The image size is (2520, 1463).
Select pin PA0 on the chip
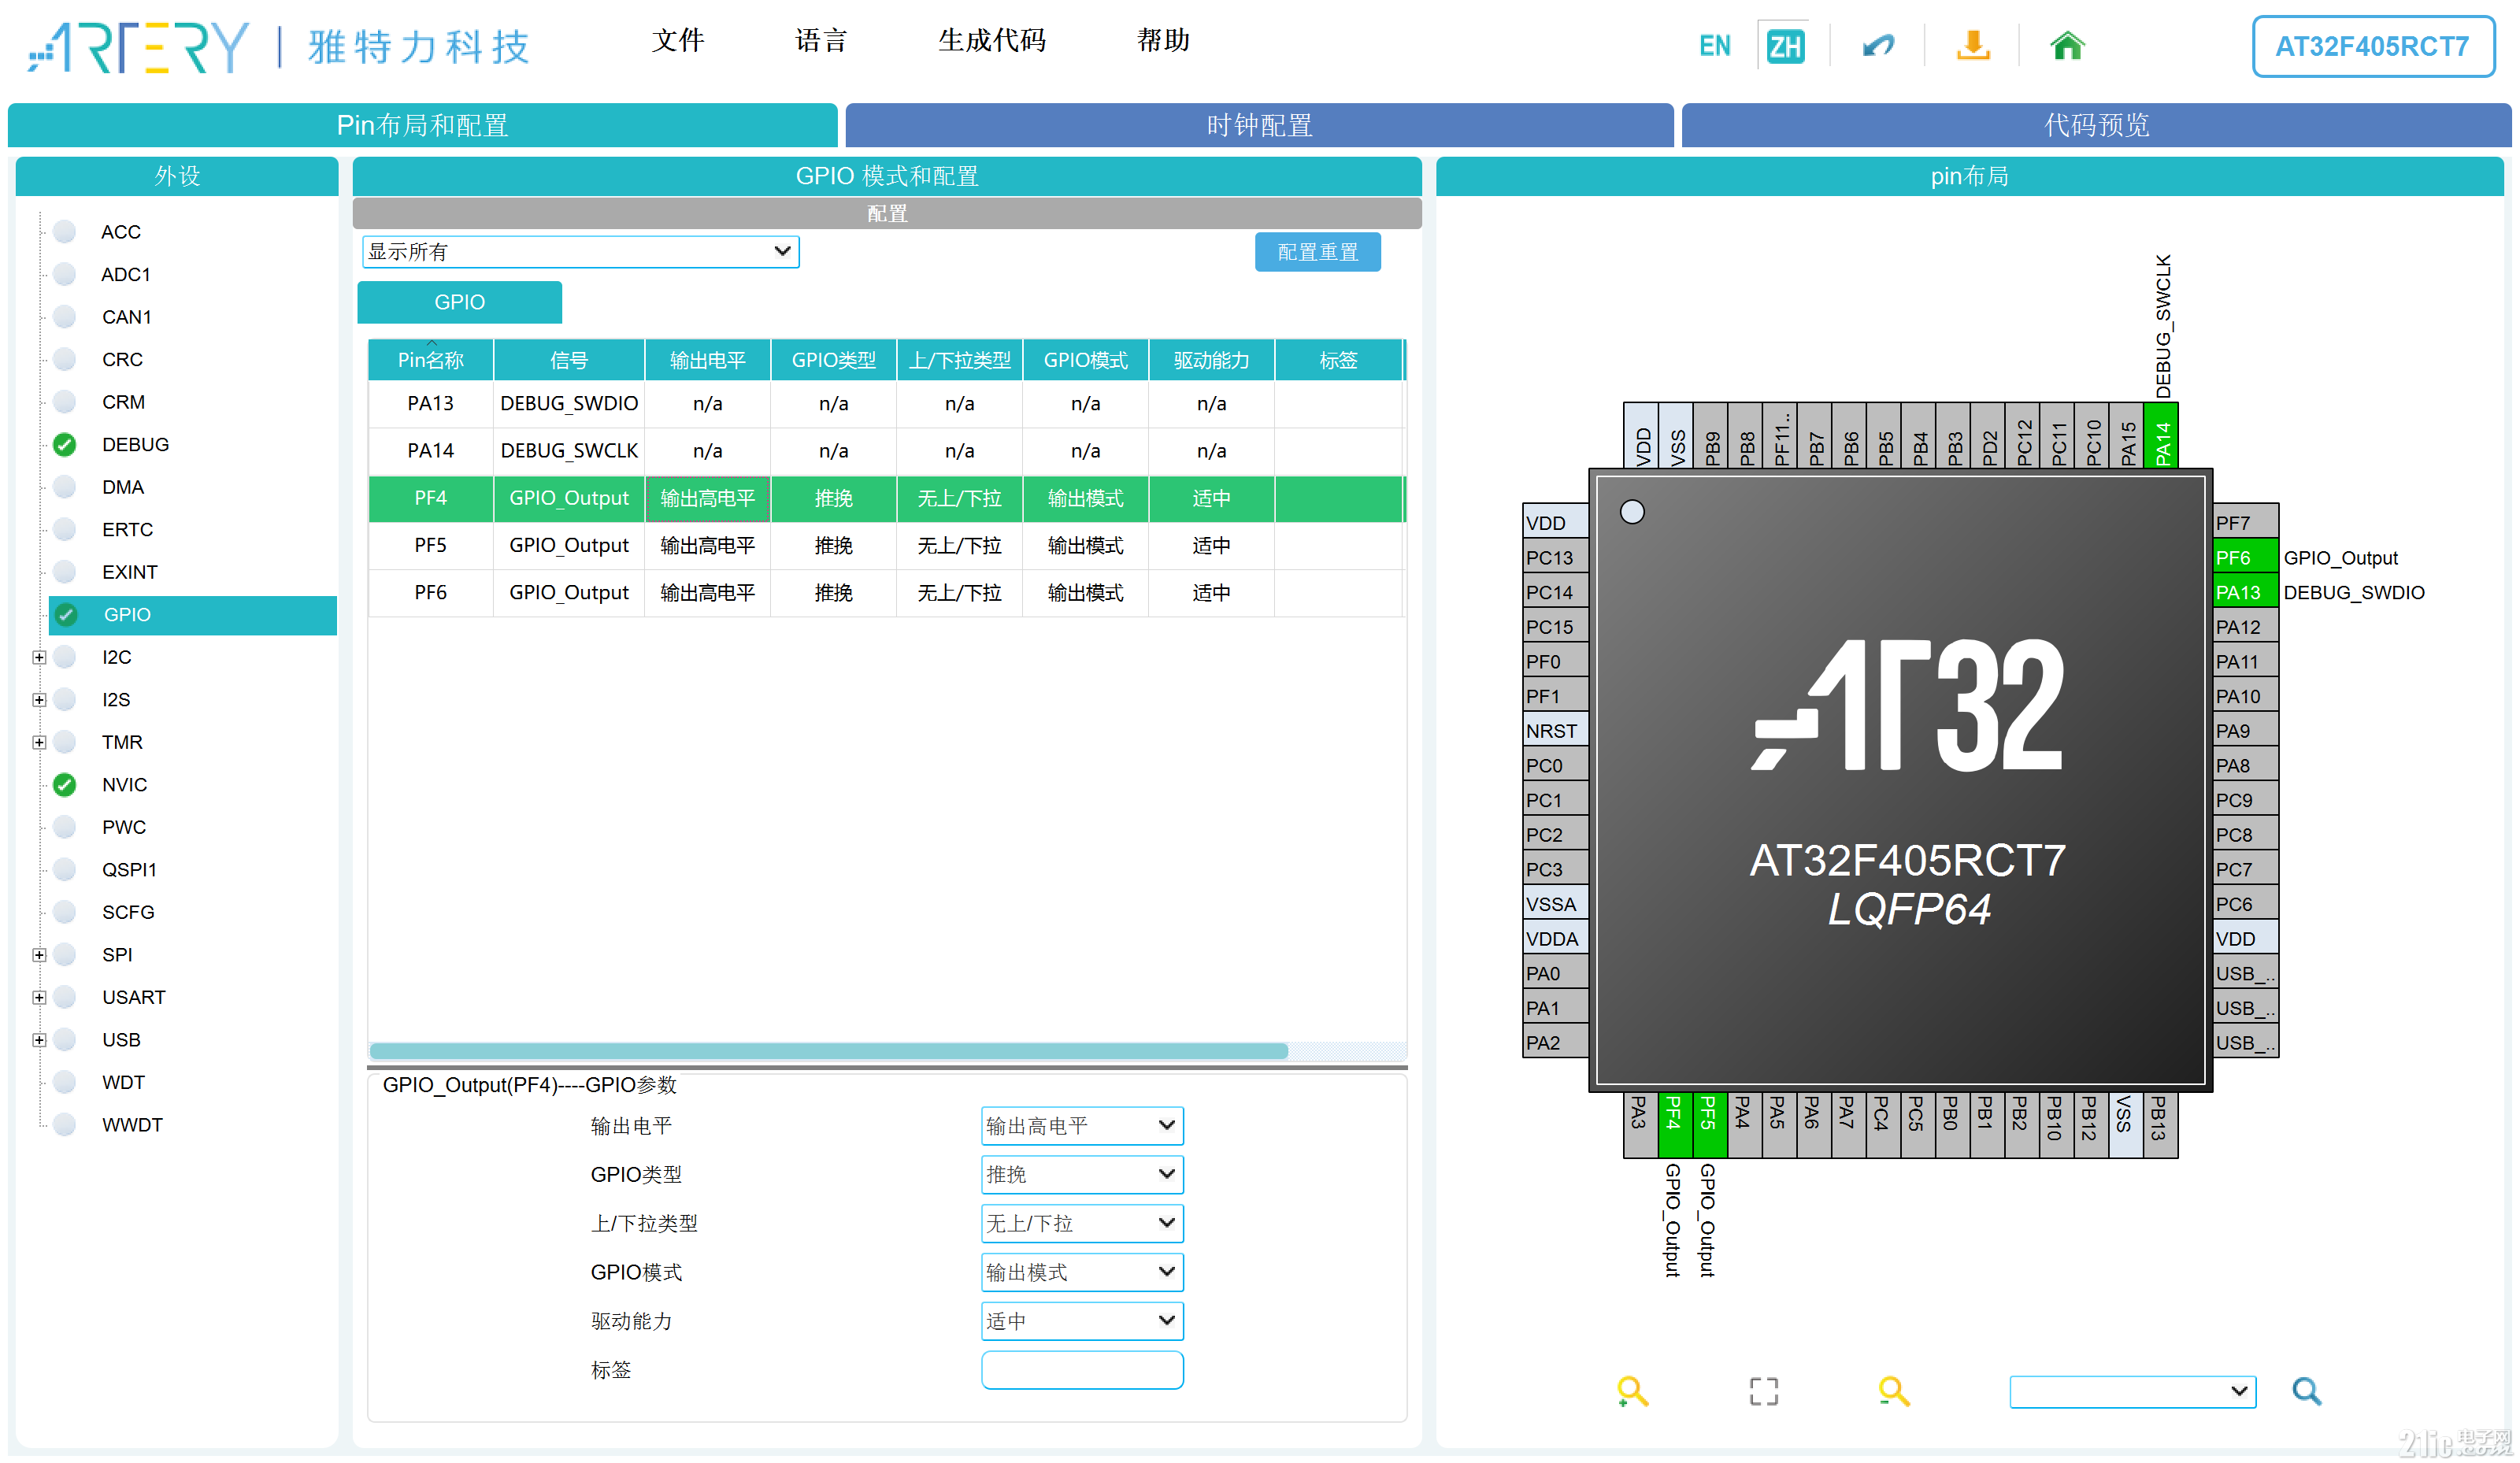(x=1555, y=972)
